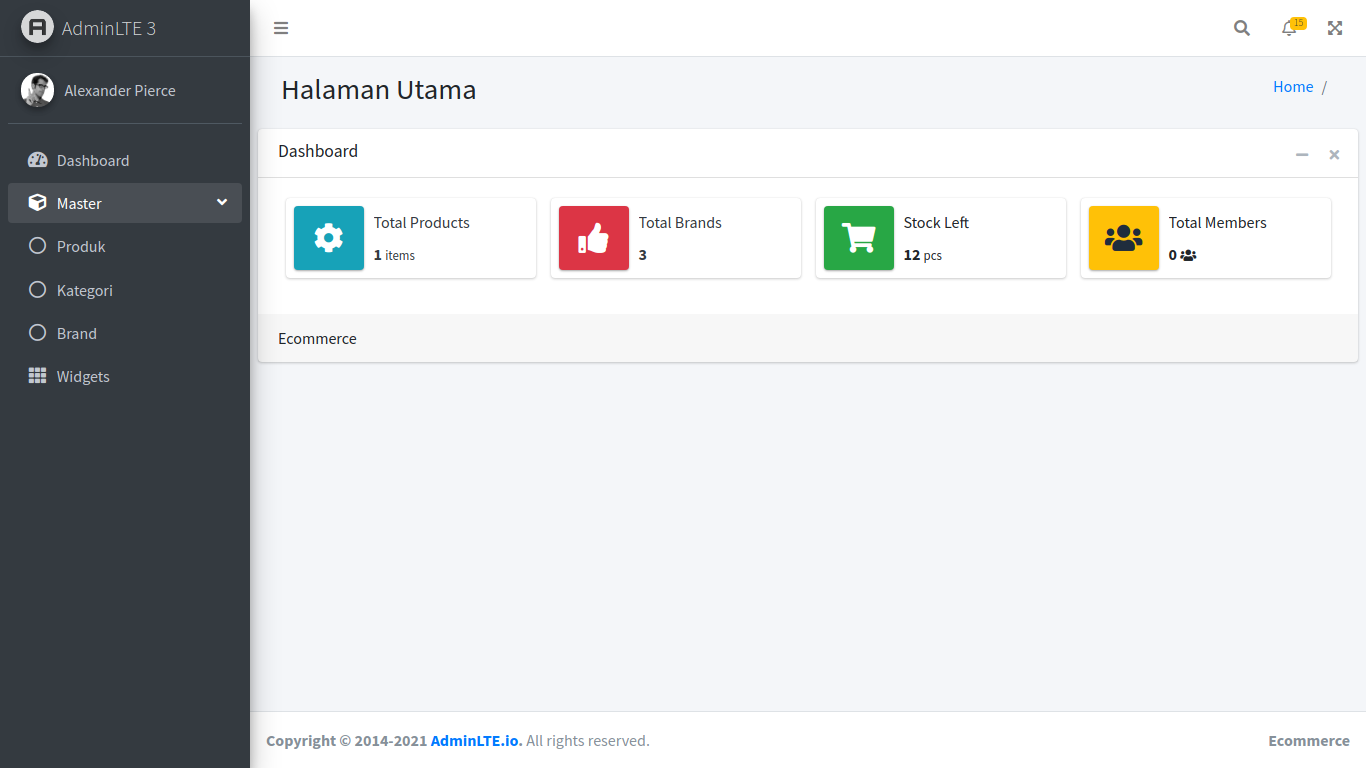Open notifications bell icon
The height and width of the screenshot is (768, 1366).
click(1289, 28)
